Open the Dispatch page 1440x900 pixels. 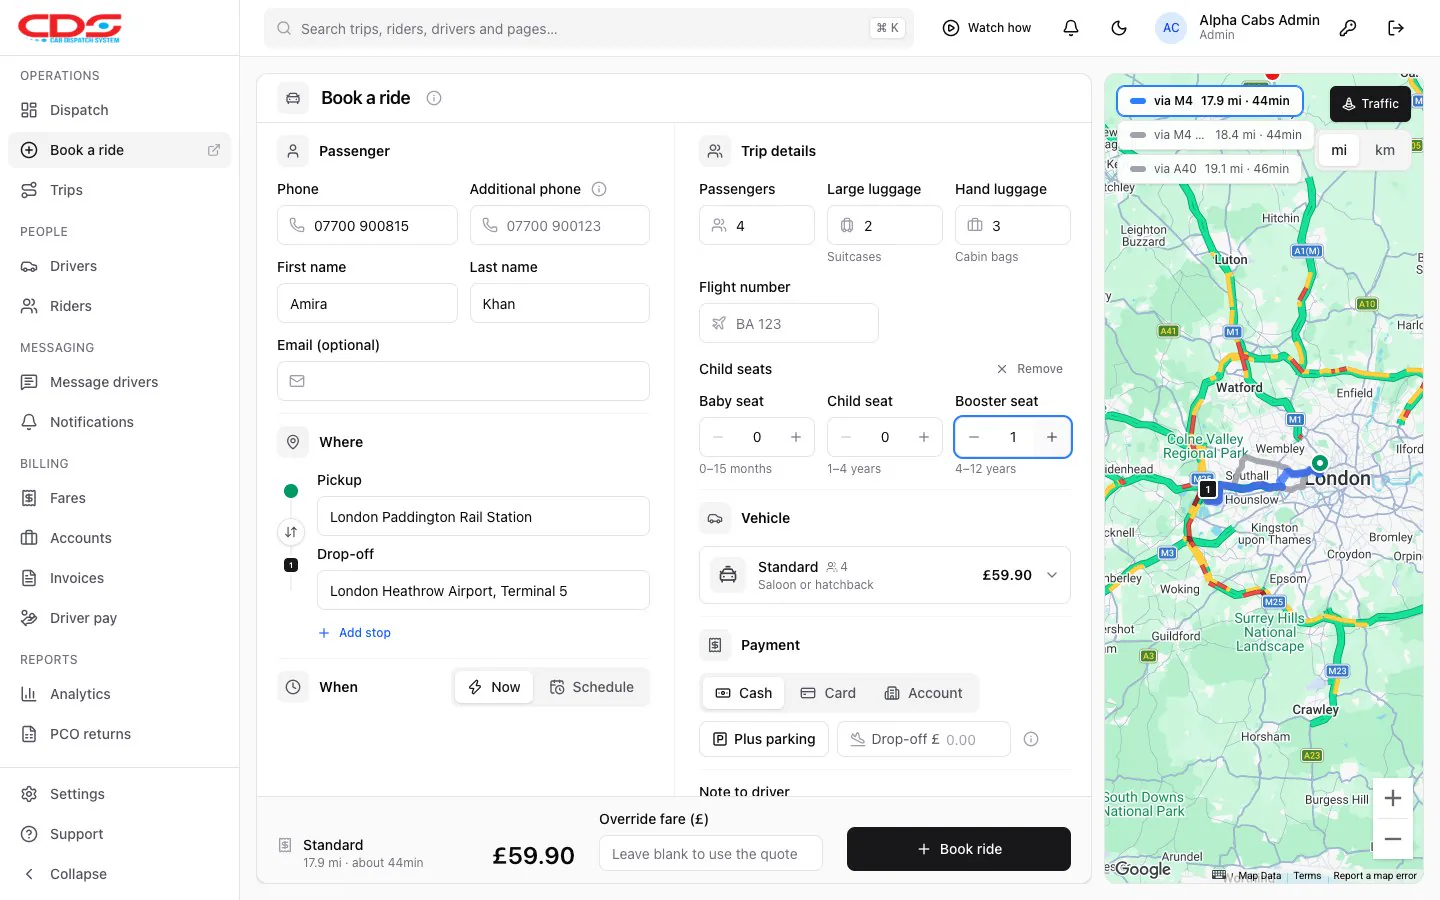(x=120, y=110)
